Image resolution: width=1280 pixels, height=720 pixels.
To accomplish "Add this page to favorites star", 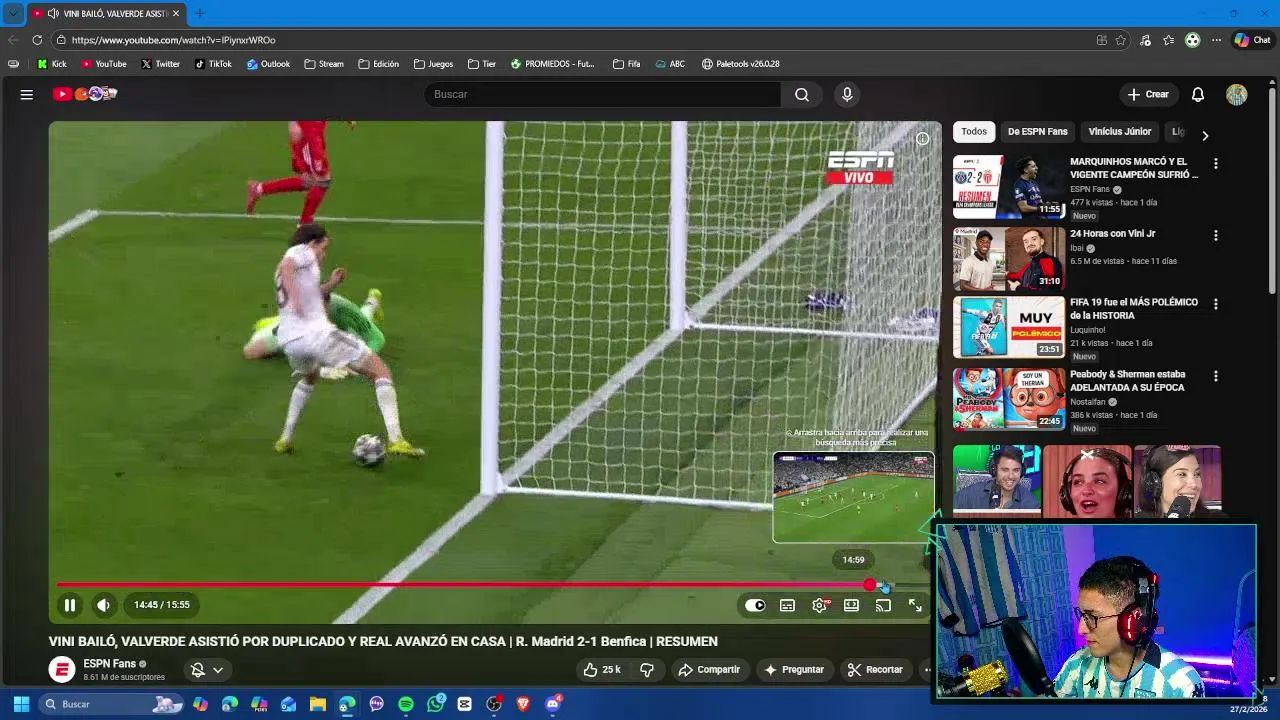I will pos(1121,40).
